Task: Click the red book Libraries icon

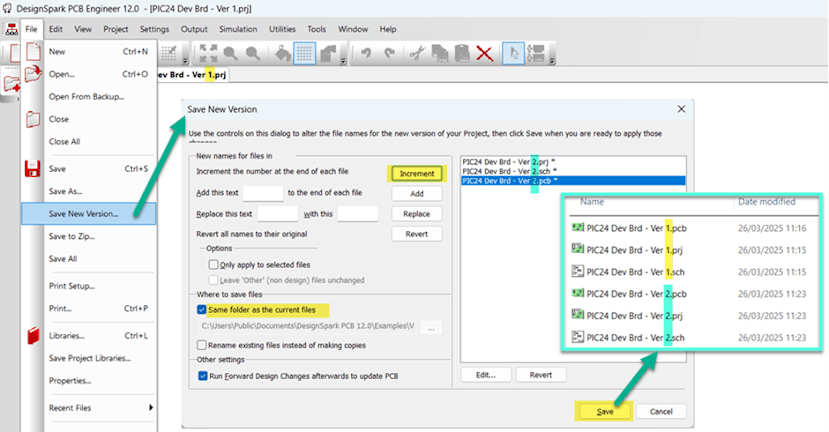Action: [x=33, y=336]
